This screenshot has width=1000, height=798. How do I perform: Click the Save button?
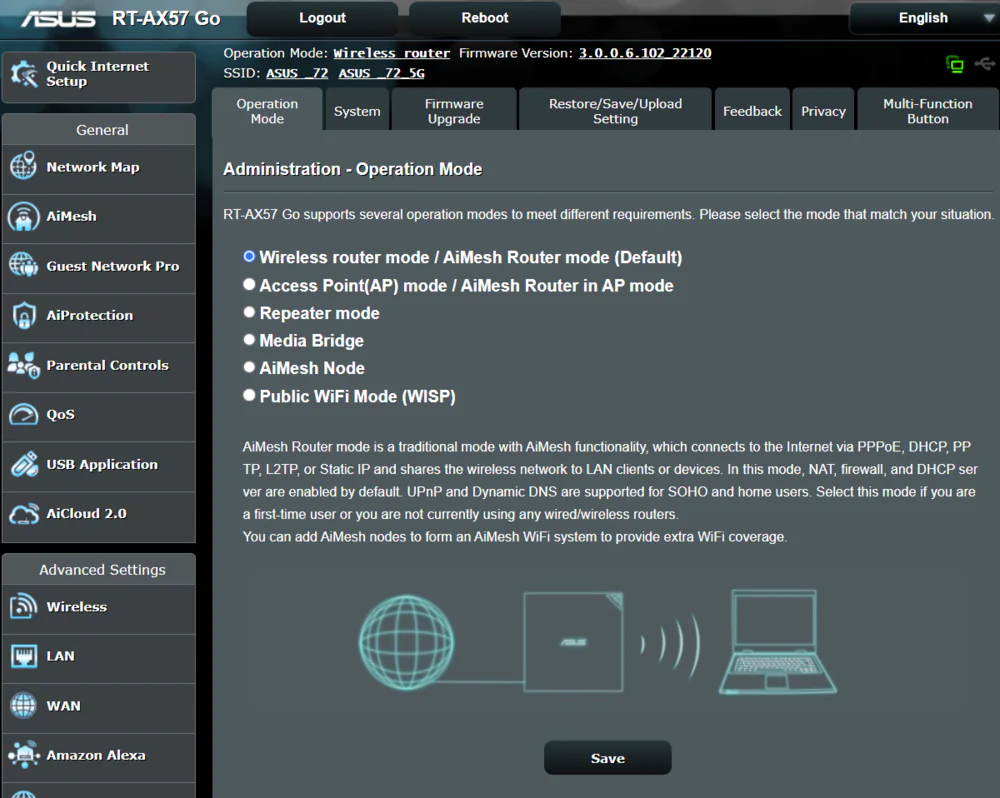(608, 758)
